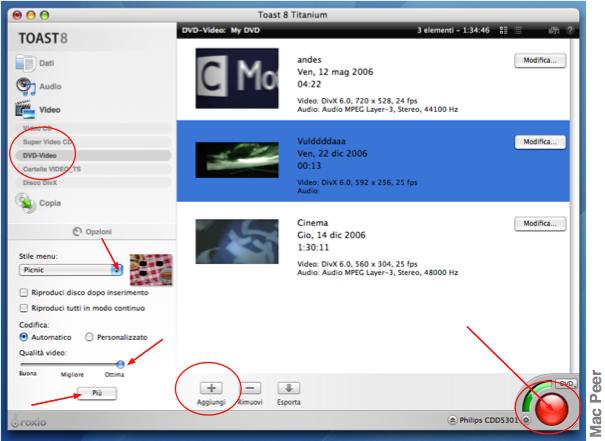
Task: Click the '3 elementi - 1:34:46' status
Action: pyautogui.click(x=453, y=30)
